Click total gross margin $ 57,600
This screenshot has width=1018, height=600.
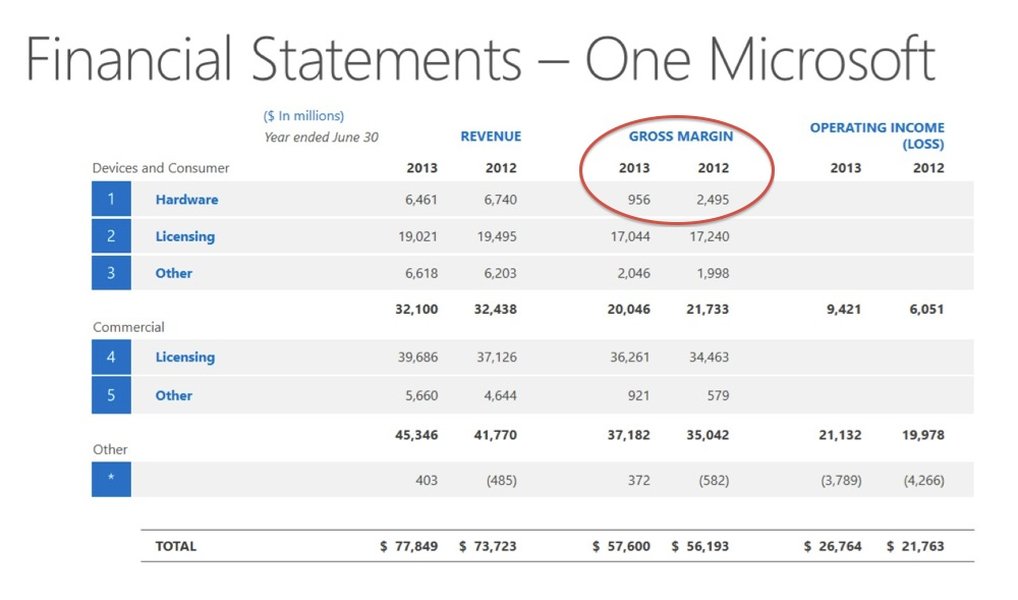[x=621, y=546]
